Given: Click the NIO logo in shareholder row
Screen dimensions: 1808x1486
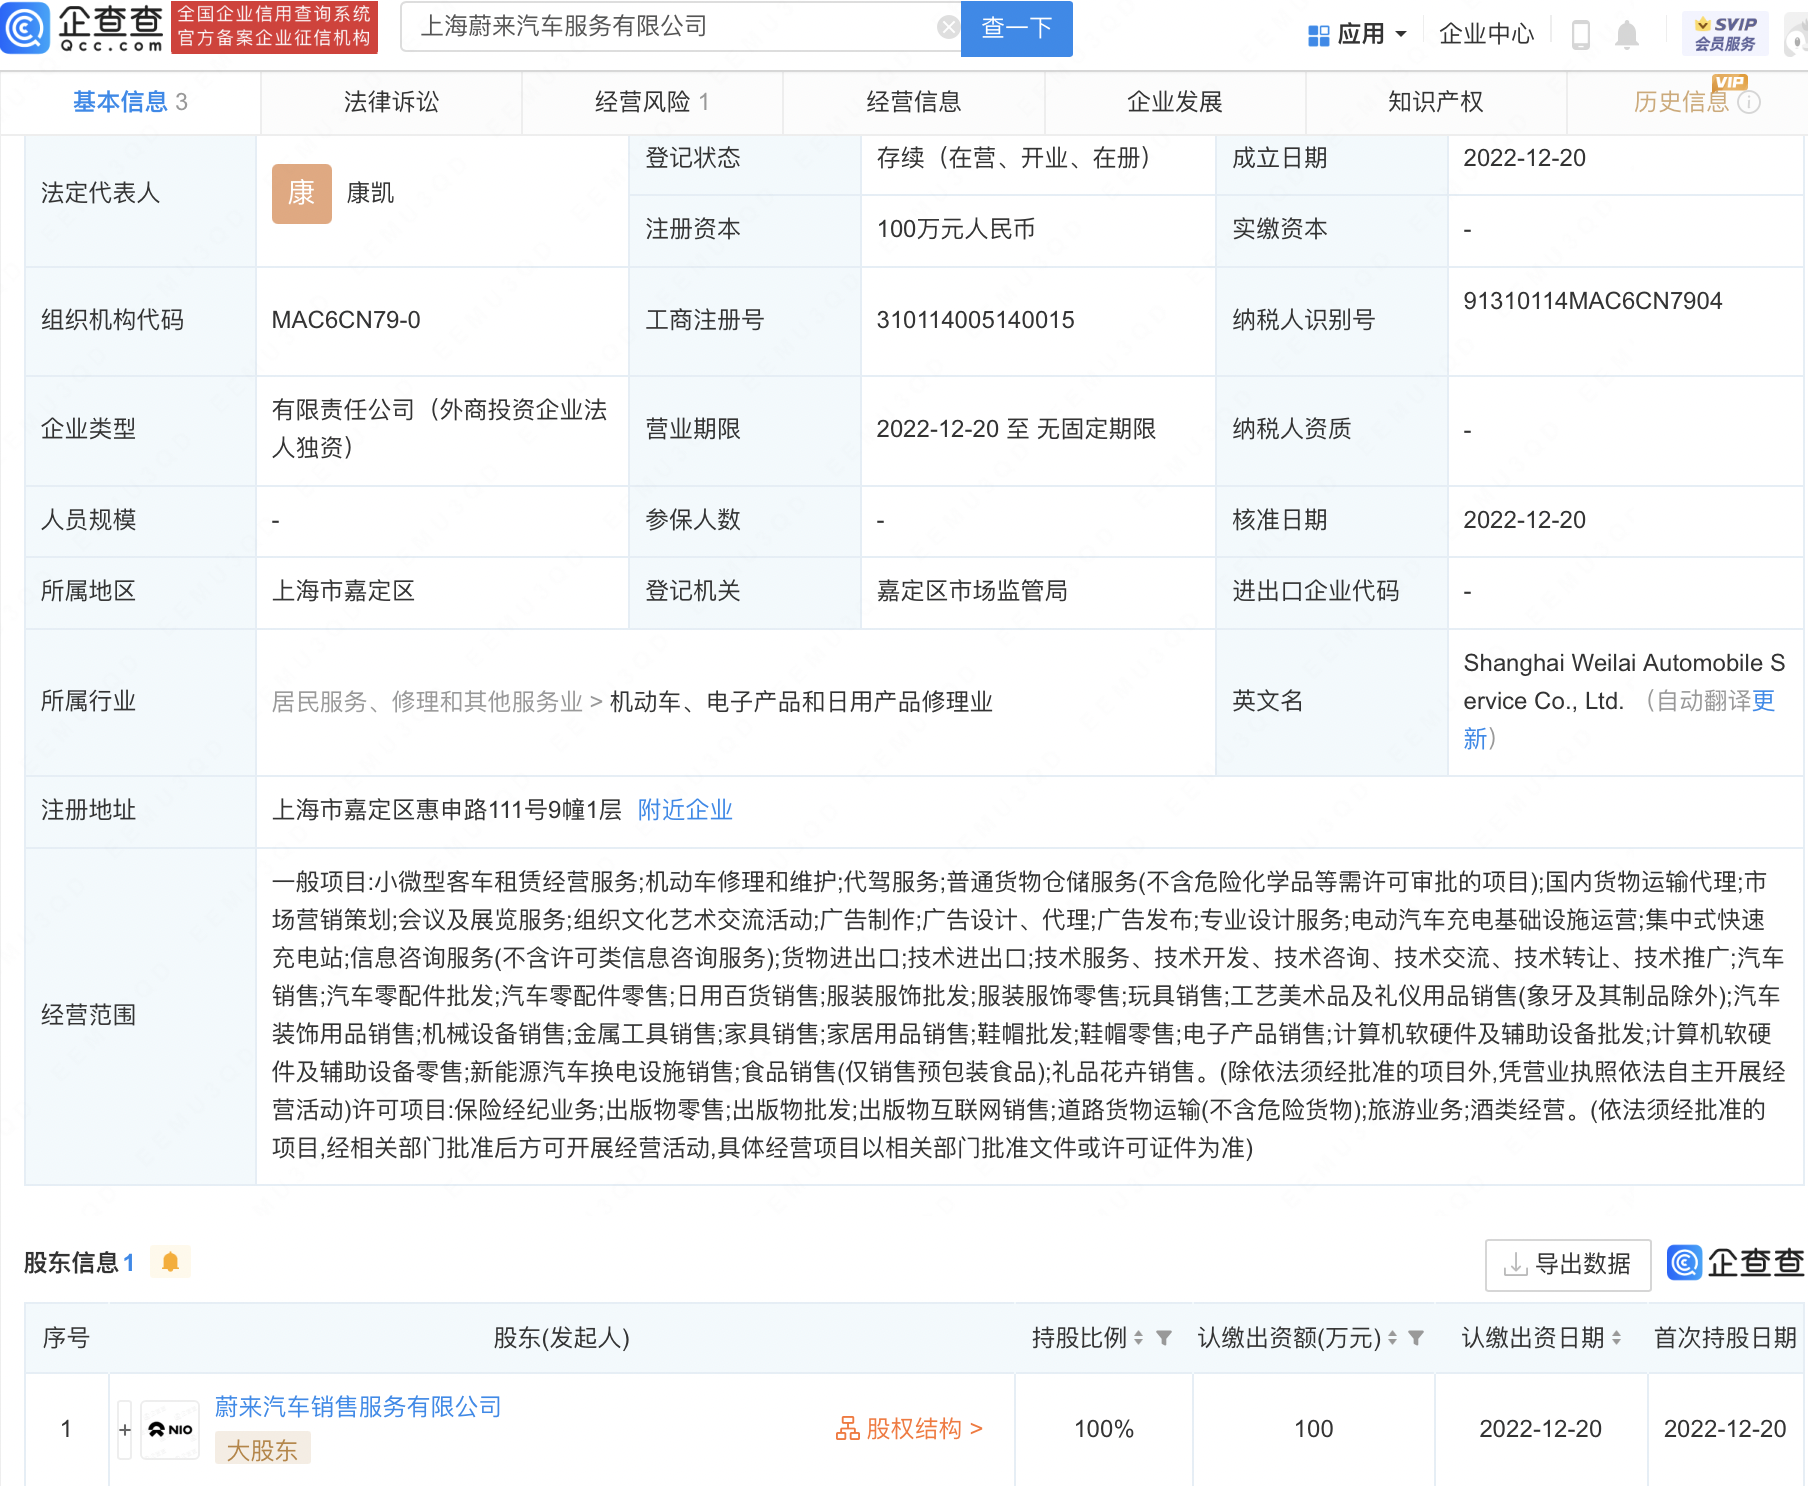Looking at the screenshot, I should [x=170, y=1430].
